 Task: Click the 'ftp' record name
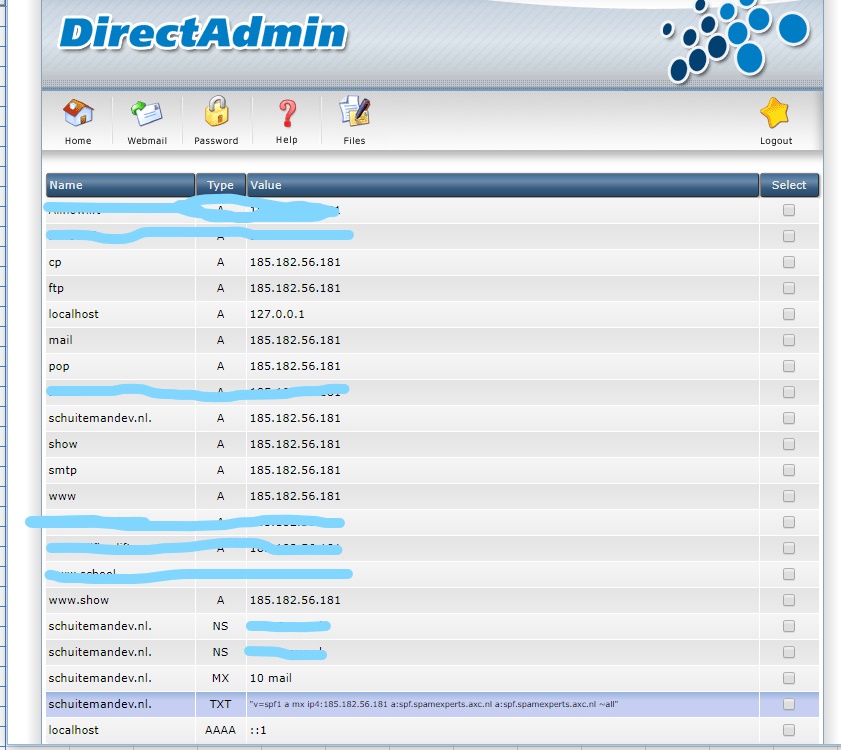56,288
